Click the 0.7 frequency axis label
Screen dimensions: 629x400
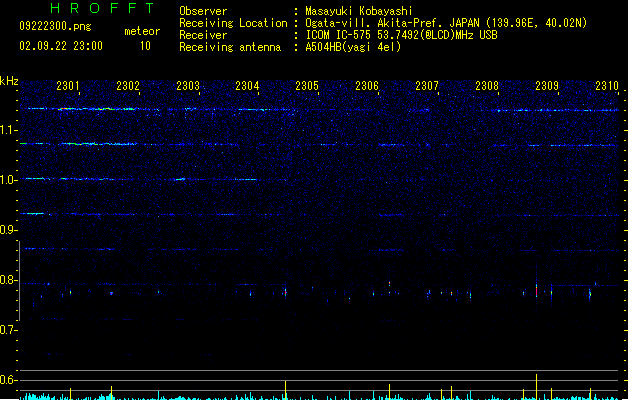pos(8,330)
